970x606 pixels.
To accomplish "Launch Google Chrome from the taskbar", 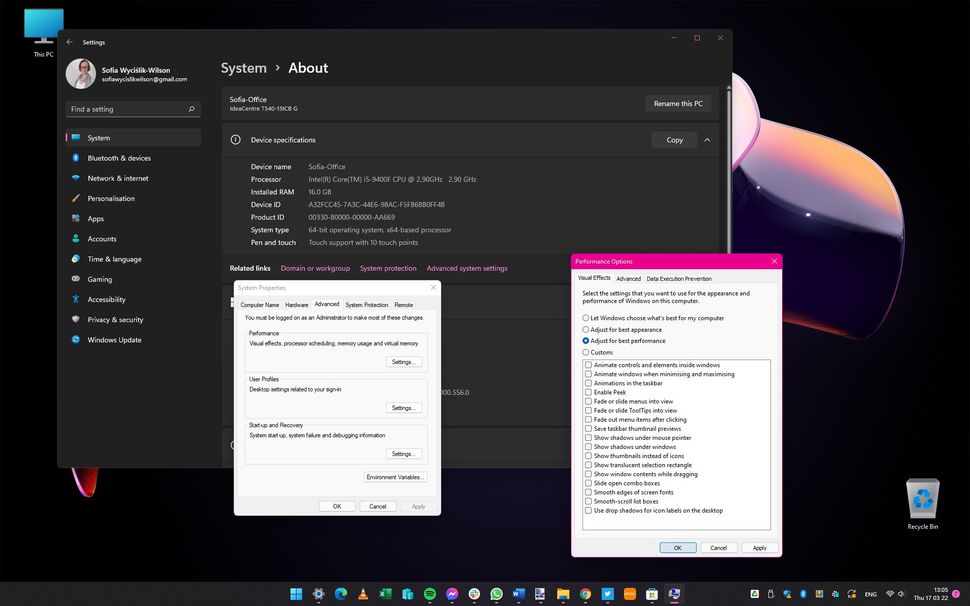I will click(x=585, y=593).
